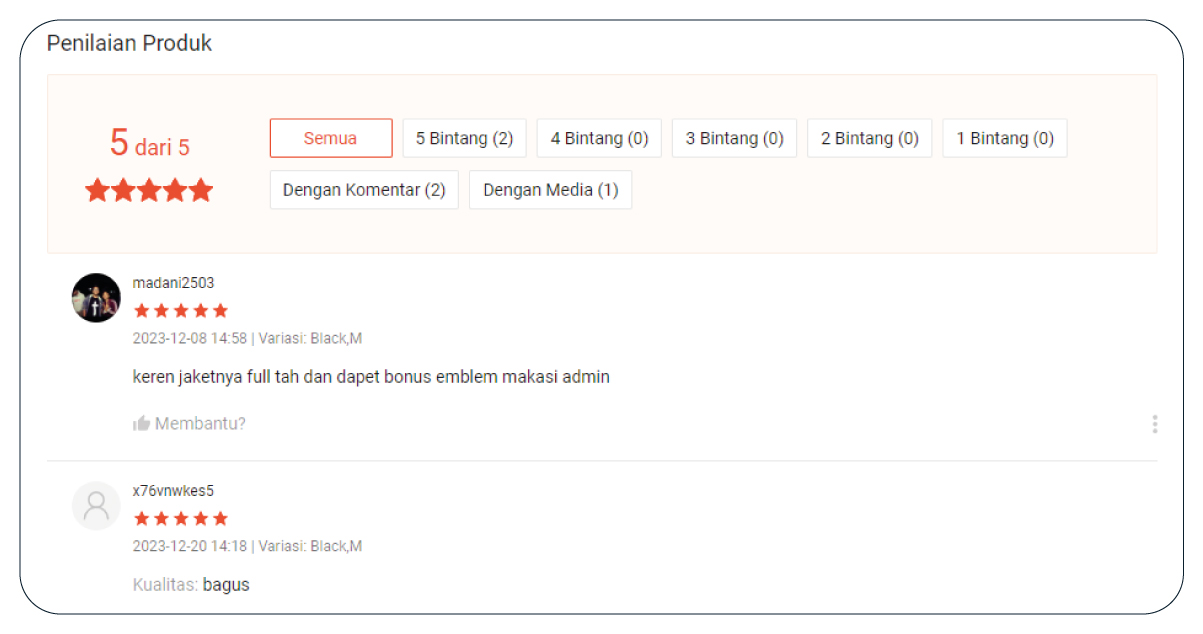This screenshot has width=1203, height=634.
Task: Click Membantu? text on first review
Action: (200, 423)
